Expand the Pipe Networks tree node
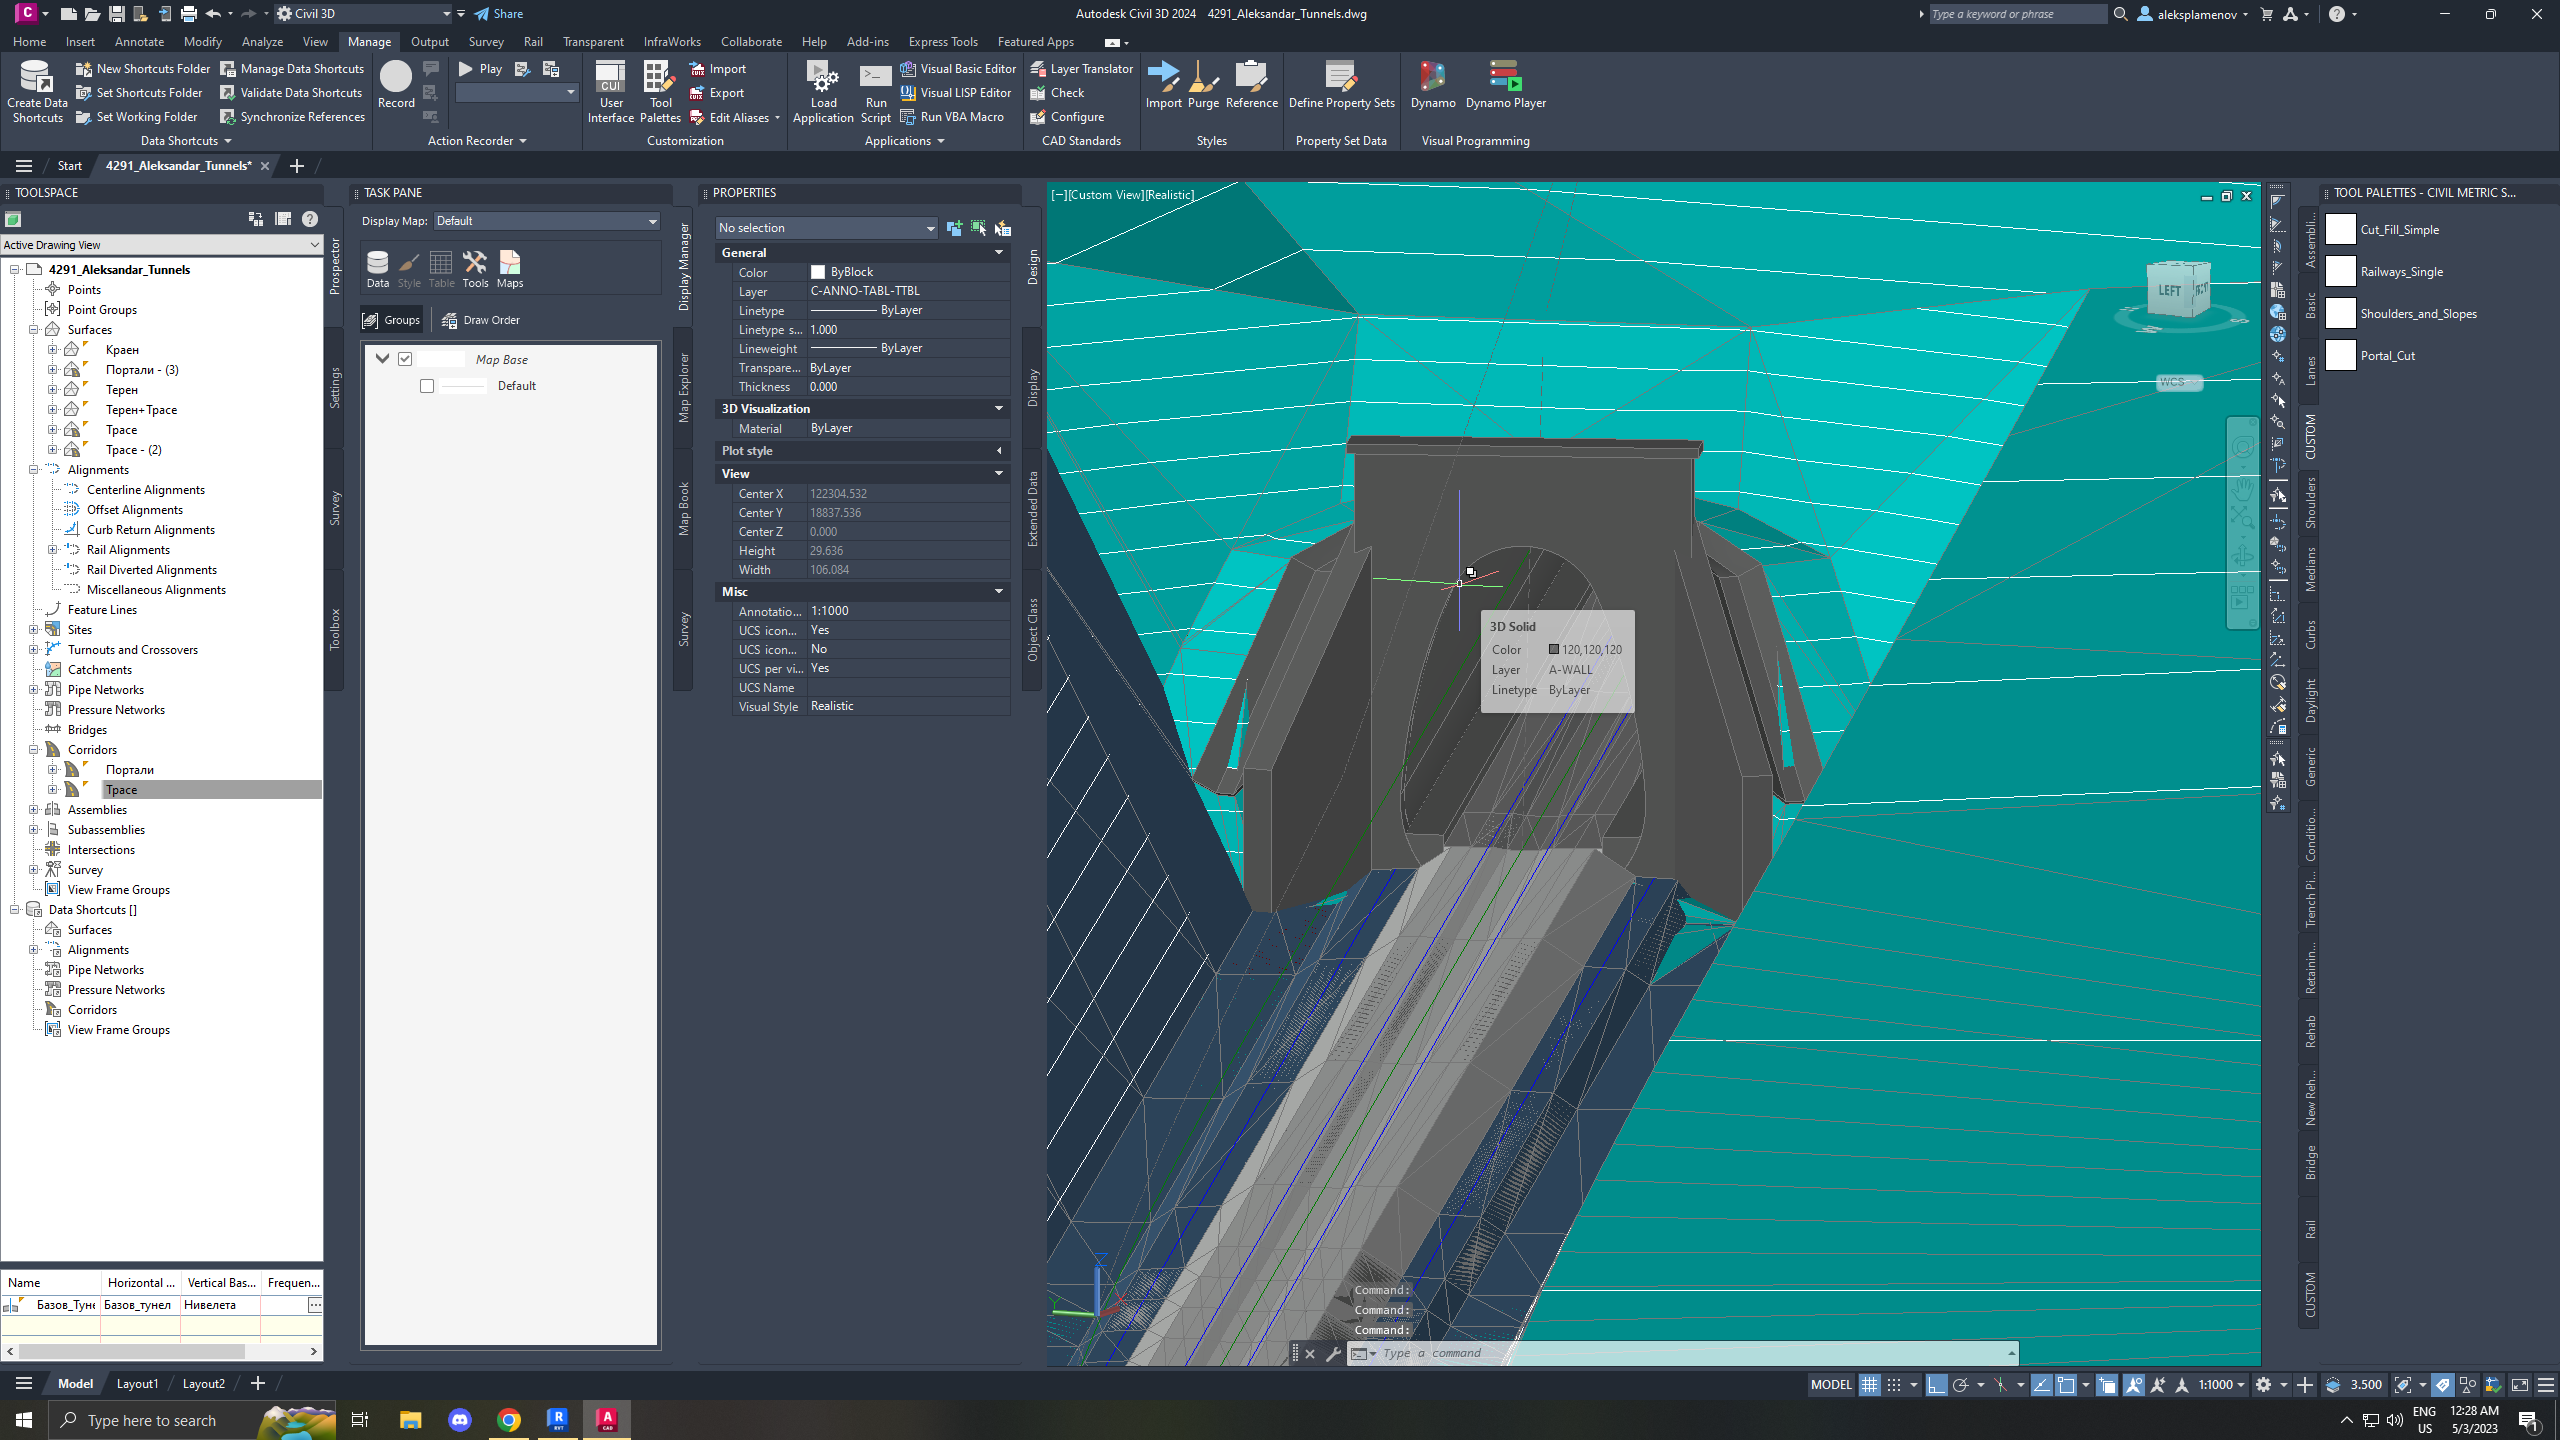2560x1440 pixels. click(34, 690)
